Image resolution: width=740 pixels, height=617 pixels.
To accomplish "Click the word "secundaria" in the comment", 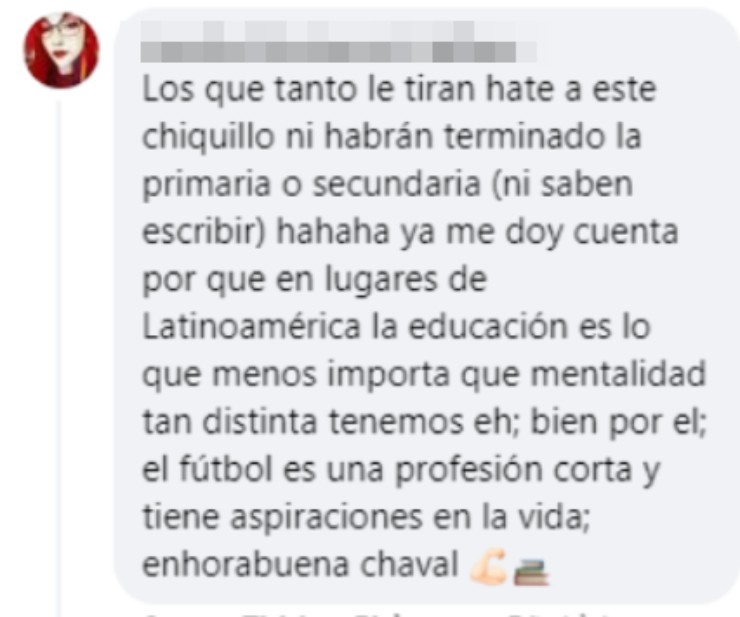I will (x=397, y=184).
